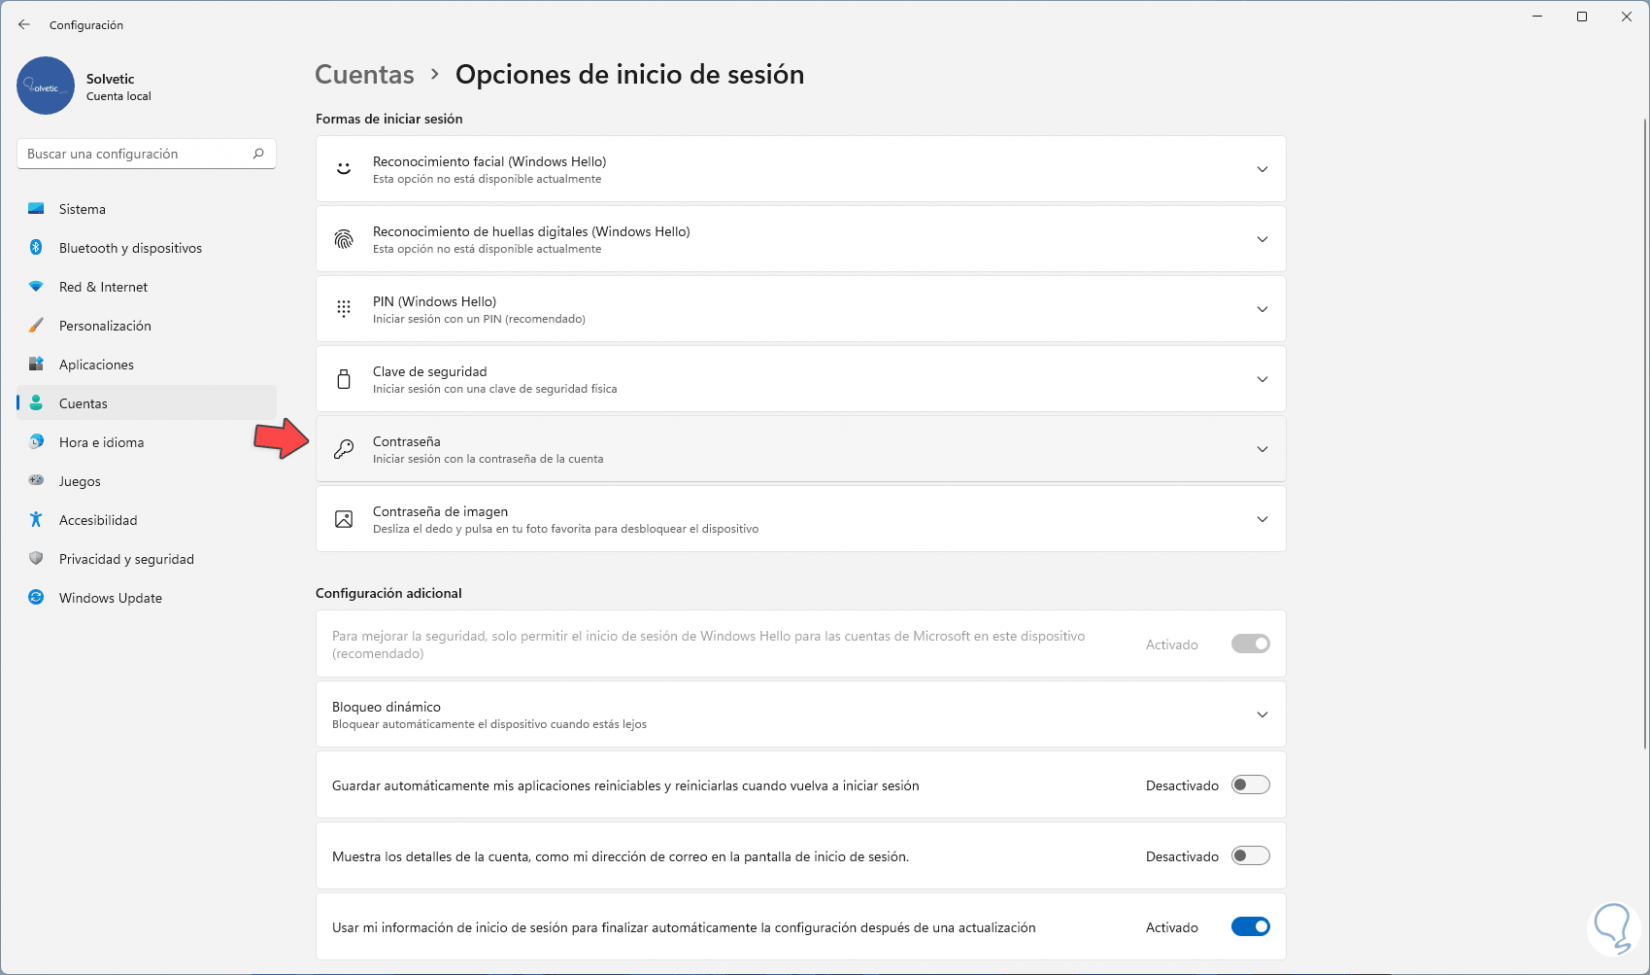Toggle the Windows Hello only sign-in switch
This screenshot has height=975, width=1650.
point(1250,644)
